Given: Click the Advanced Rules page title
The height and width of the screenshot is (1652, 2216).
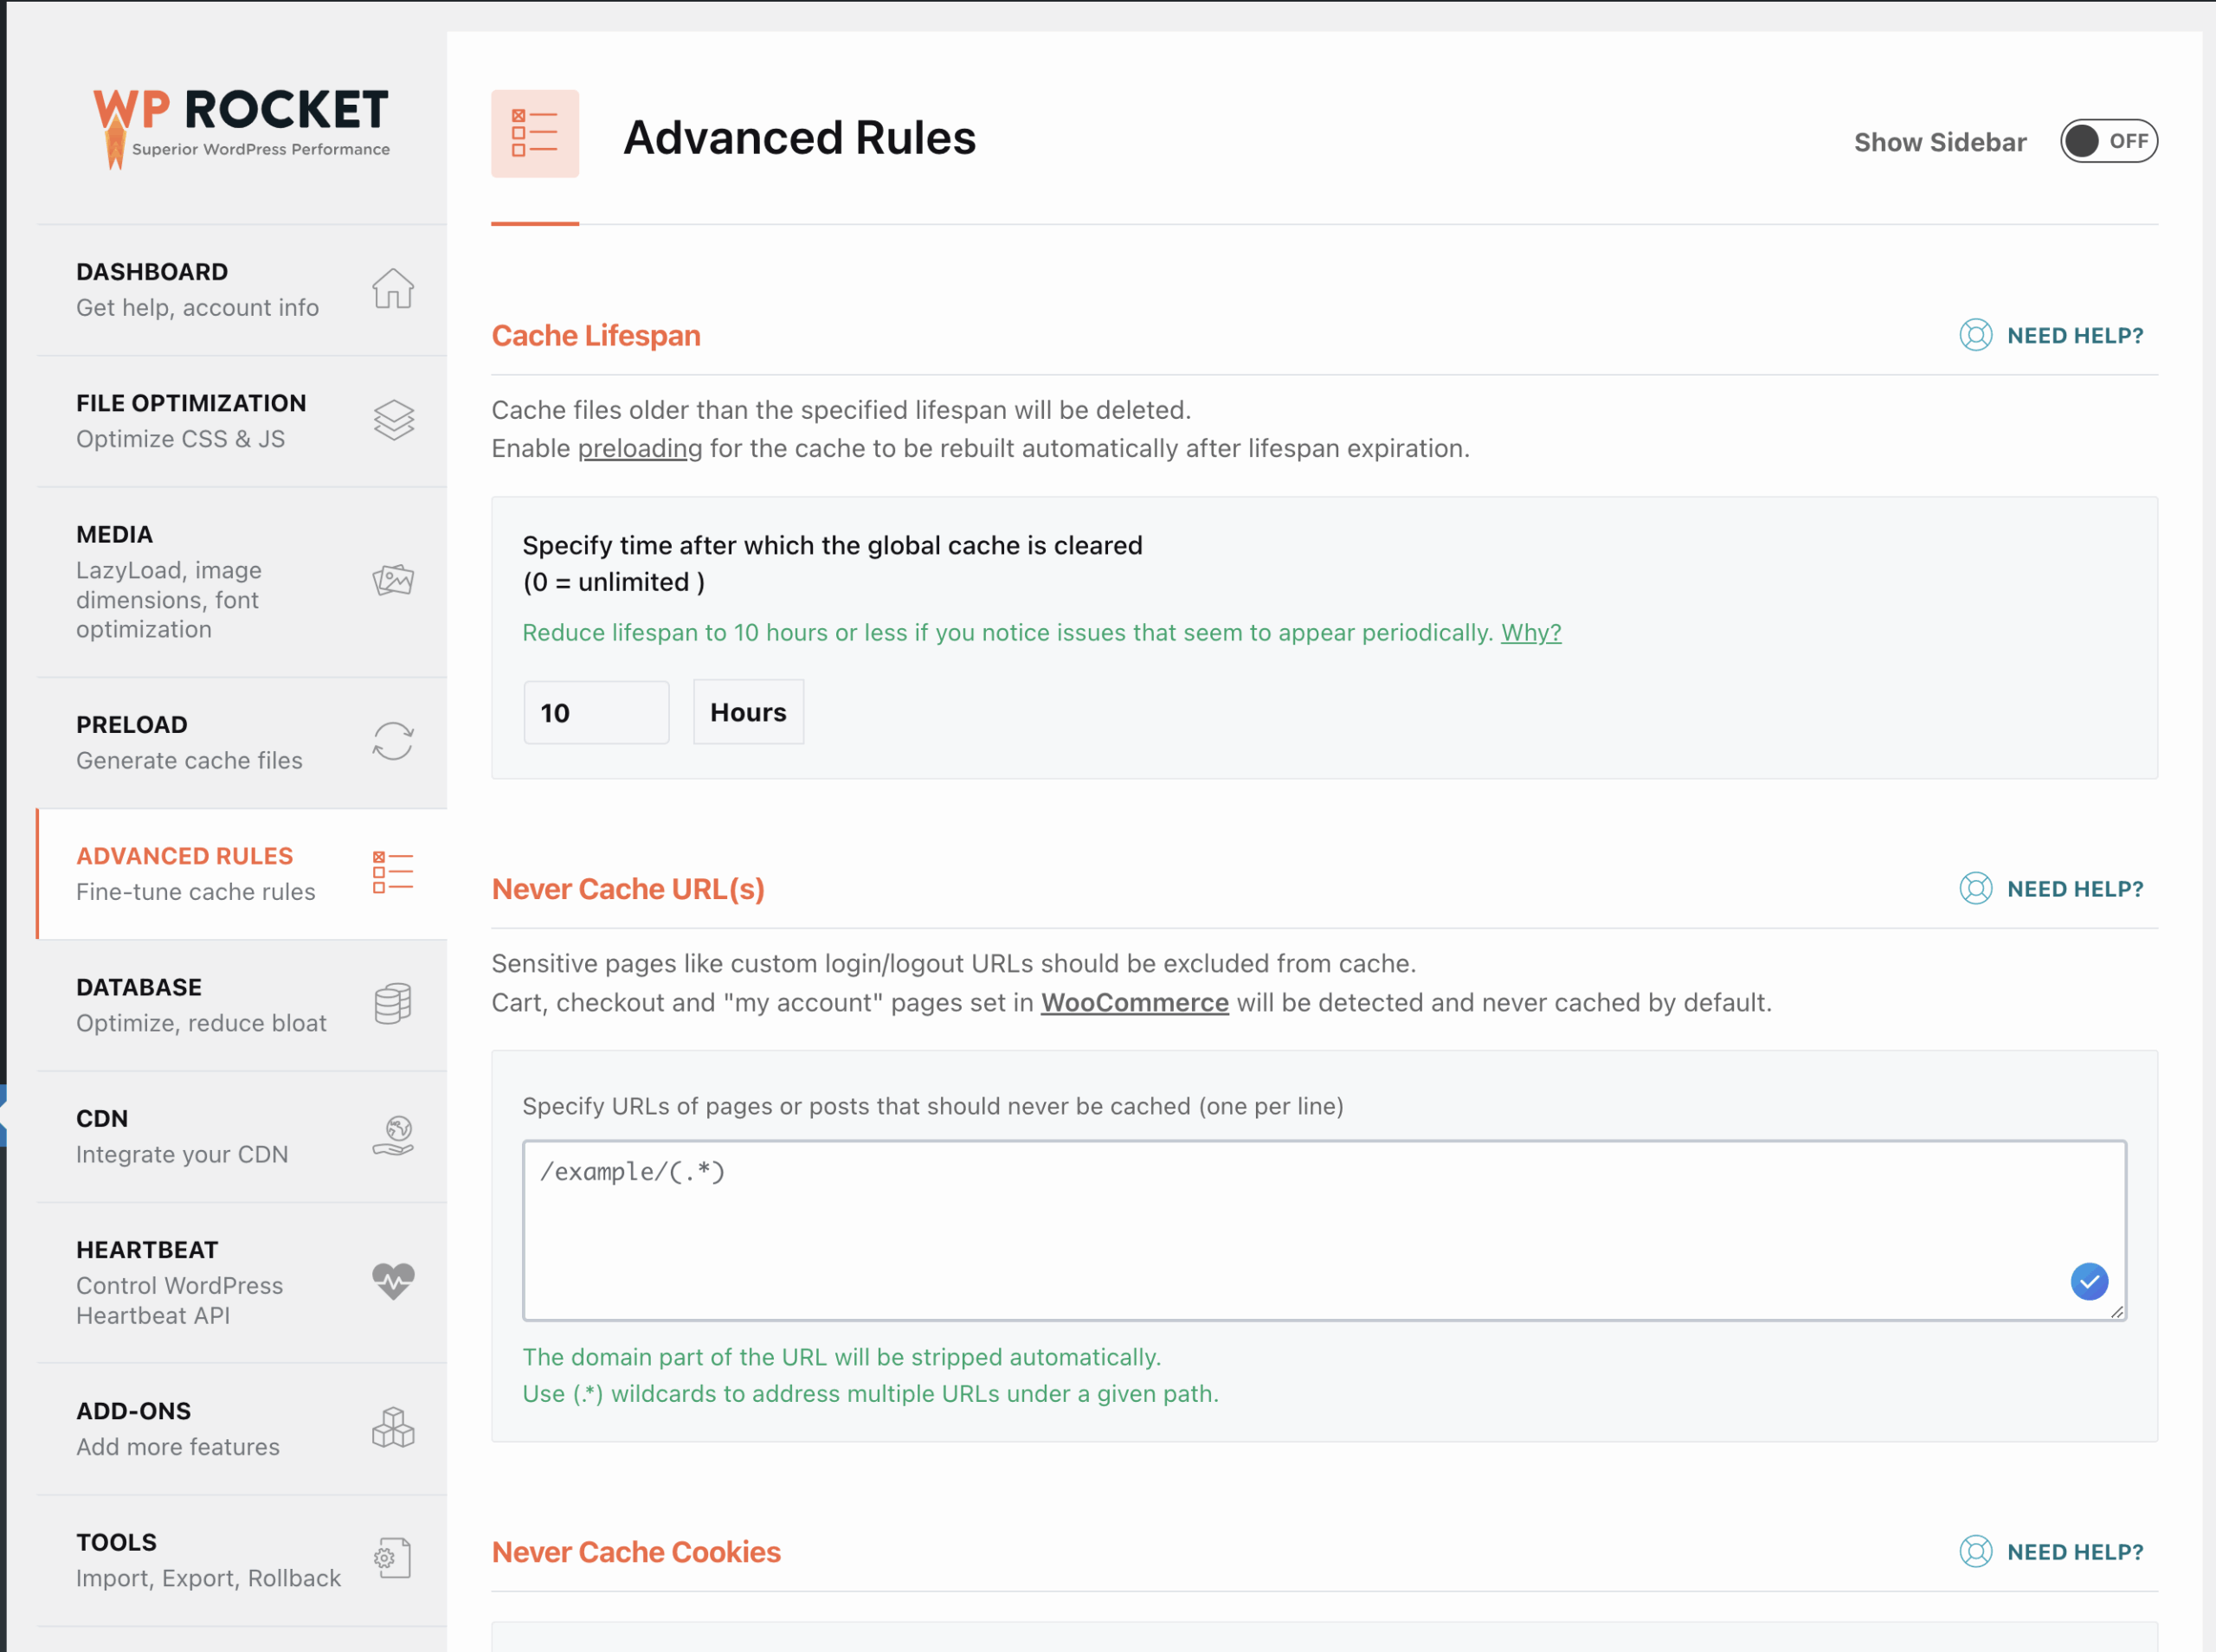Looking at the screenshot, I should (799, 137).
